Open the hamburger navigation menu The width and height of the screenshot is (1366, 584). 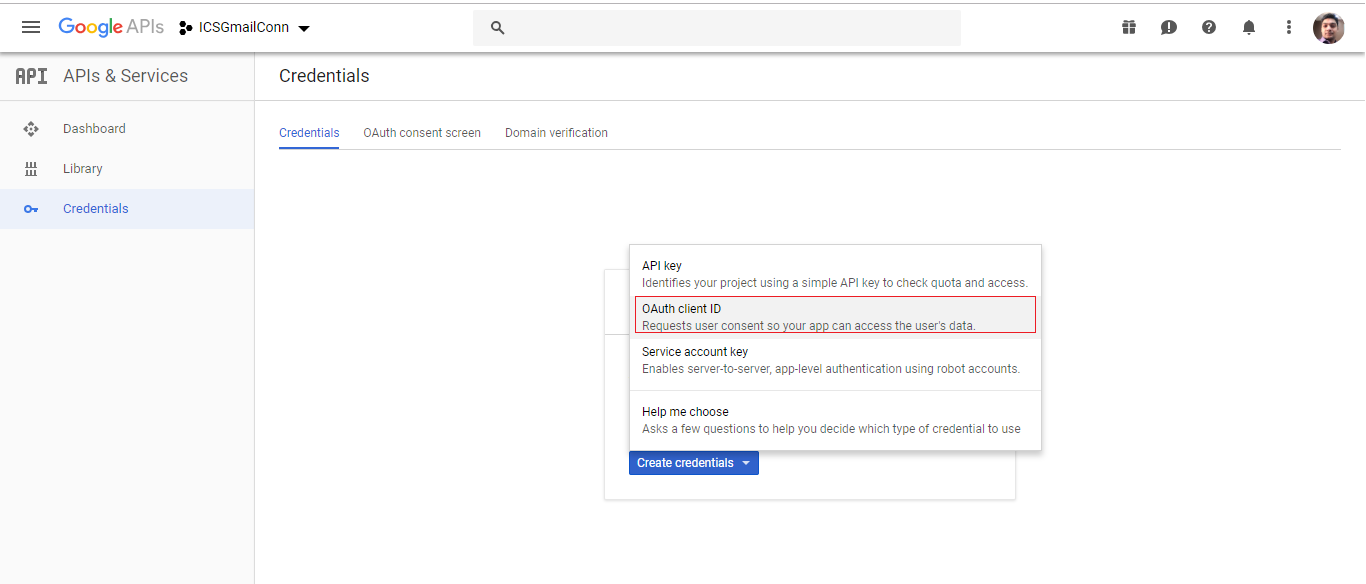(31, 27)
